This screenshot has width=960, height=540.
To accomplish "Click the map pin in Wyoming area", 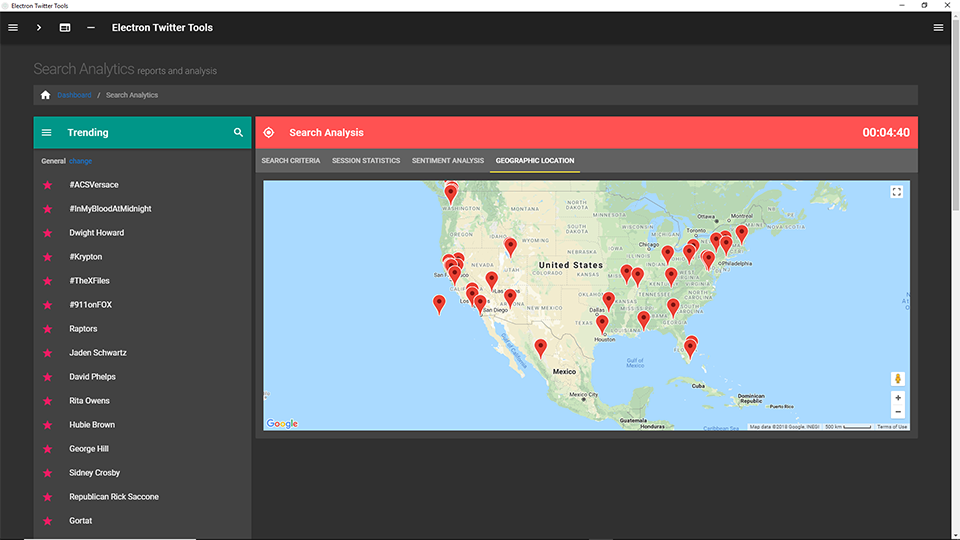I will click(510, 246).
